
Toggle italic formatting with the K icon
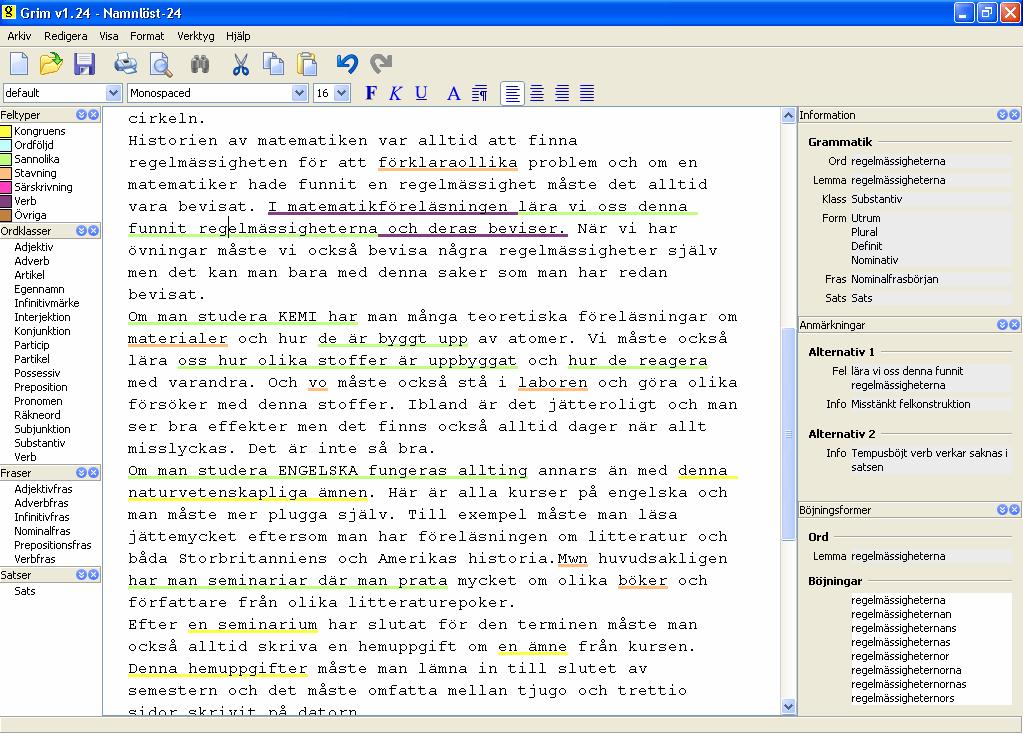395,93
